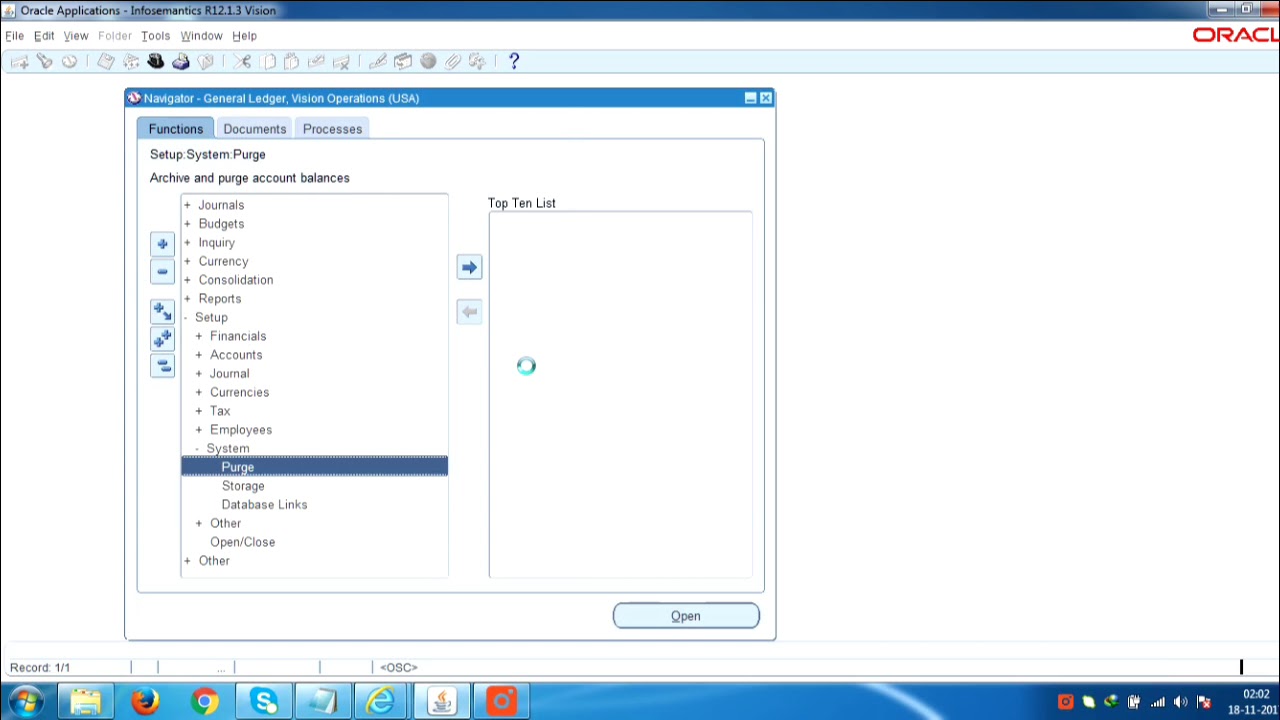Screen dimensions: 1280x720
Task: Click the Employees item under Setup
Action: pos(241,430)
